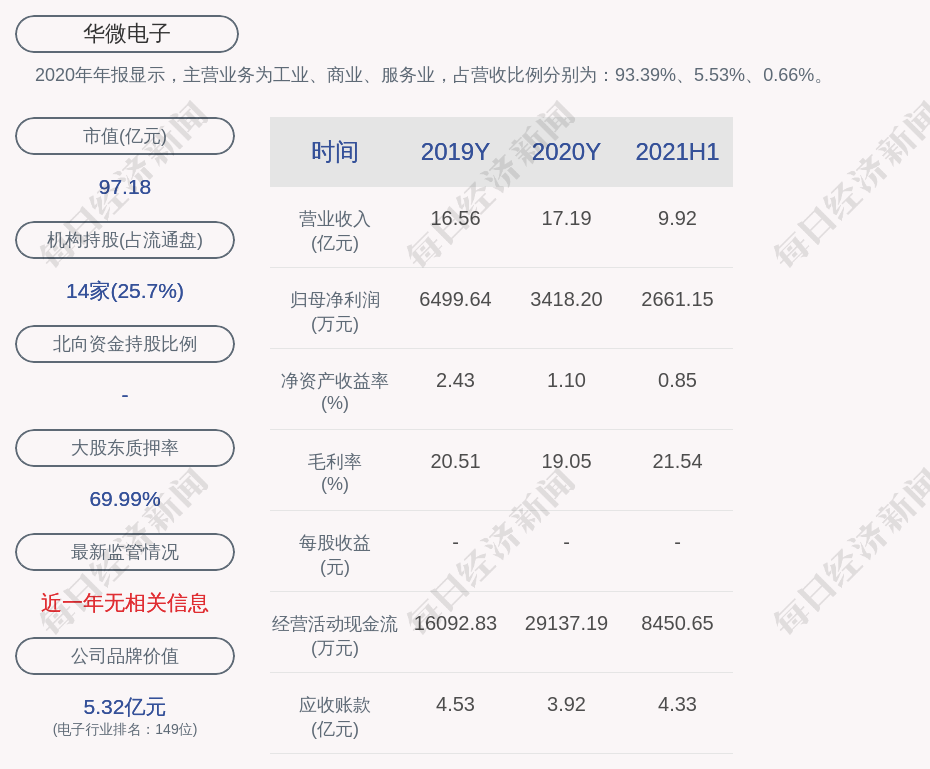Select the 营业收入(亿元) row label

pyautogui.click(x=335, y=231)
